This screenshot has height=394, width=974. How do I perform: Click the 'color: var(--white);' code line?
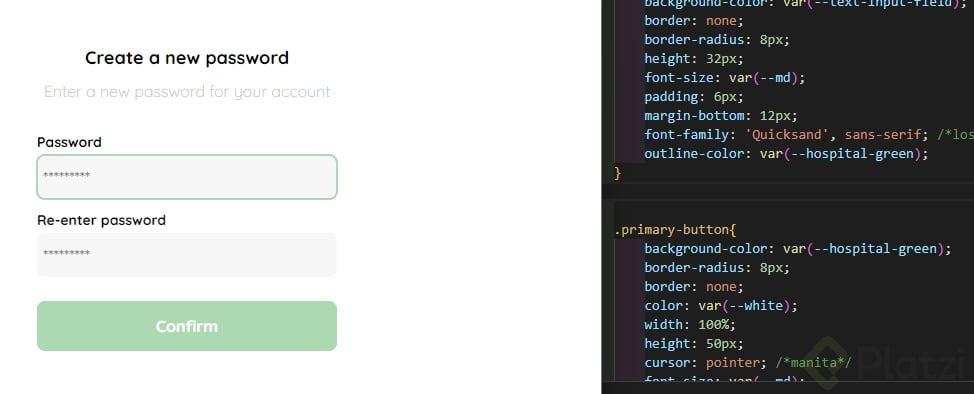[x=721, y=306]
